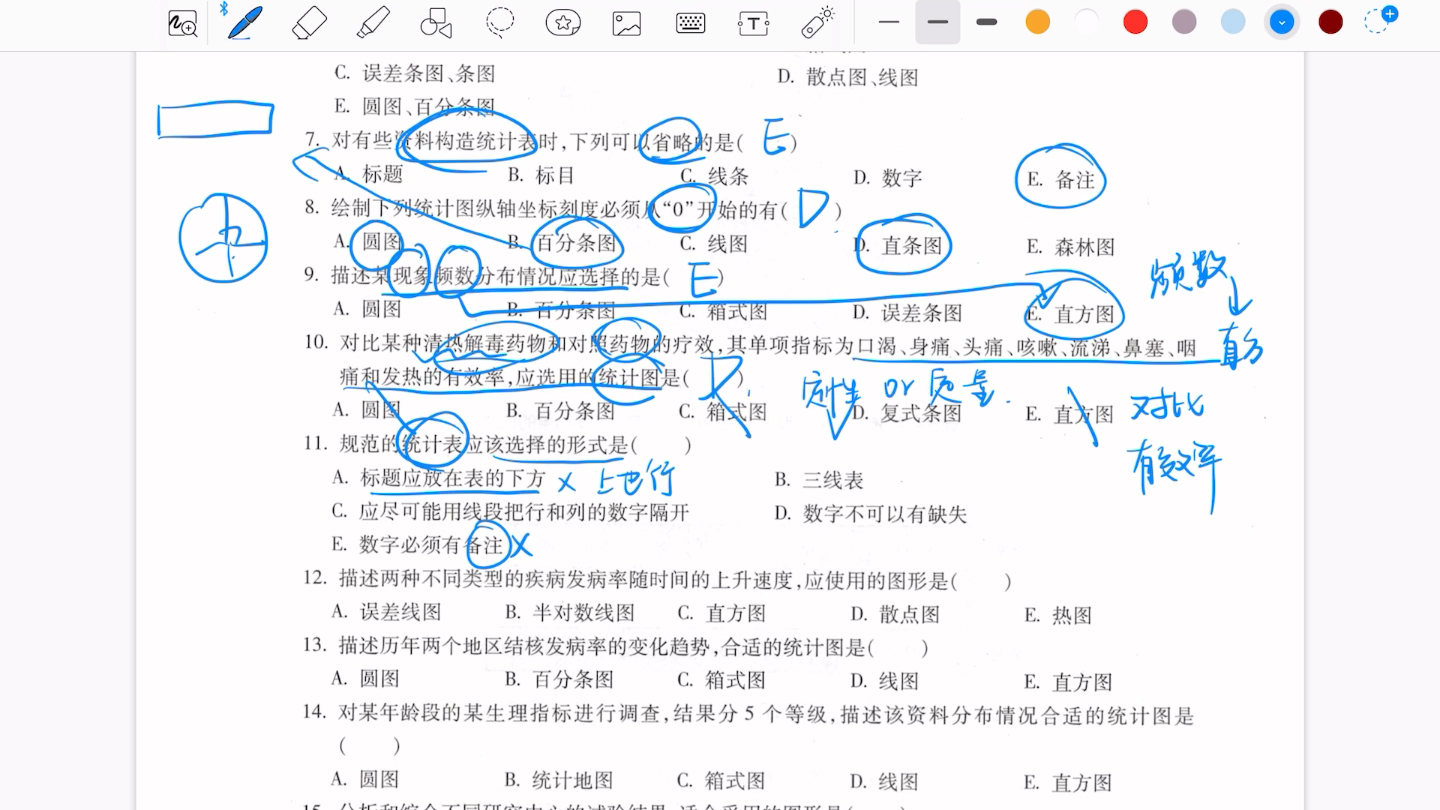
Task: Click option 'D. 数字' in question 7
Action: 888,178
